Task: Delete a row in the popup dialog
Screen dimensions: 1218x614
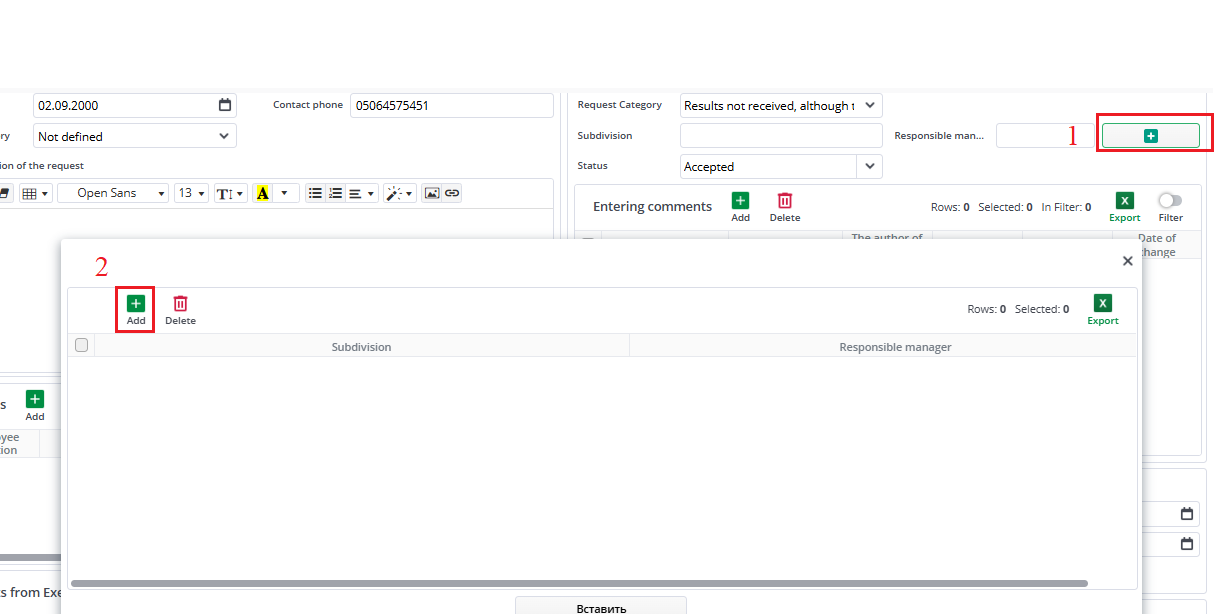Action: [x=180, y=310]
